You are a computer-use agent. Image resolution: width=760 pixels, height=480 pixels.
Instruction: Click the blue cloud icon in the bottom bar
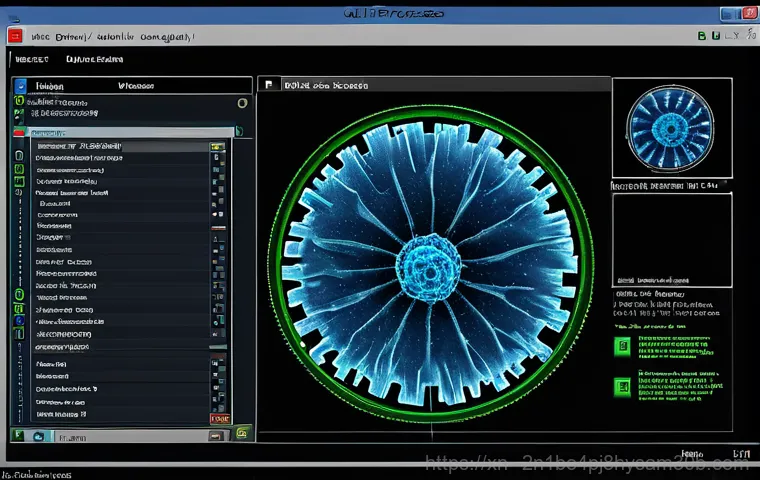click(x=38, y=436)
